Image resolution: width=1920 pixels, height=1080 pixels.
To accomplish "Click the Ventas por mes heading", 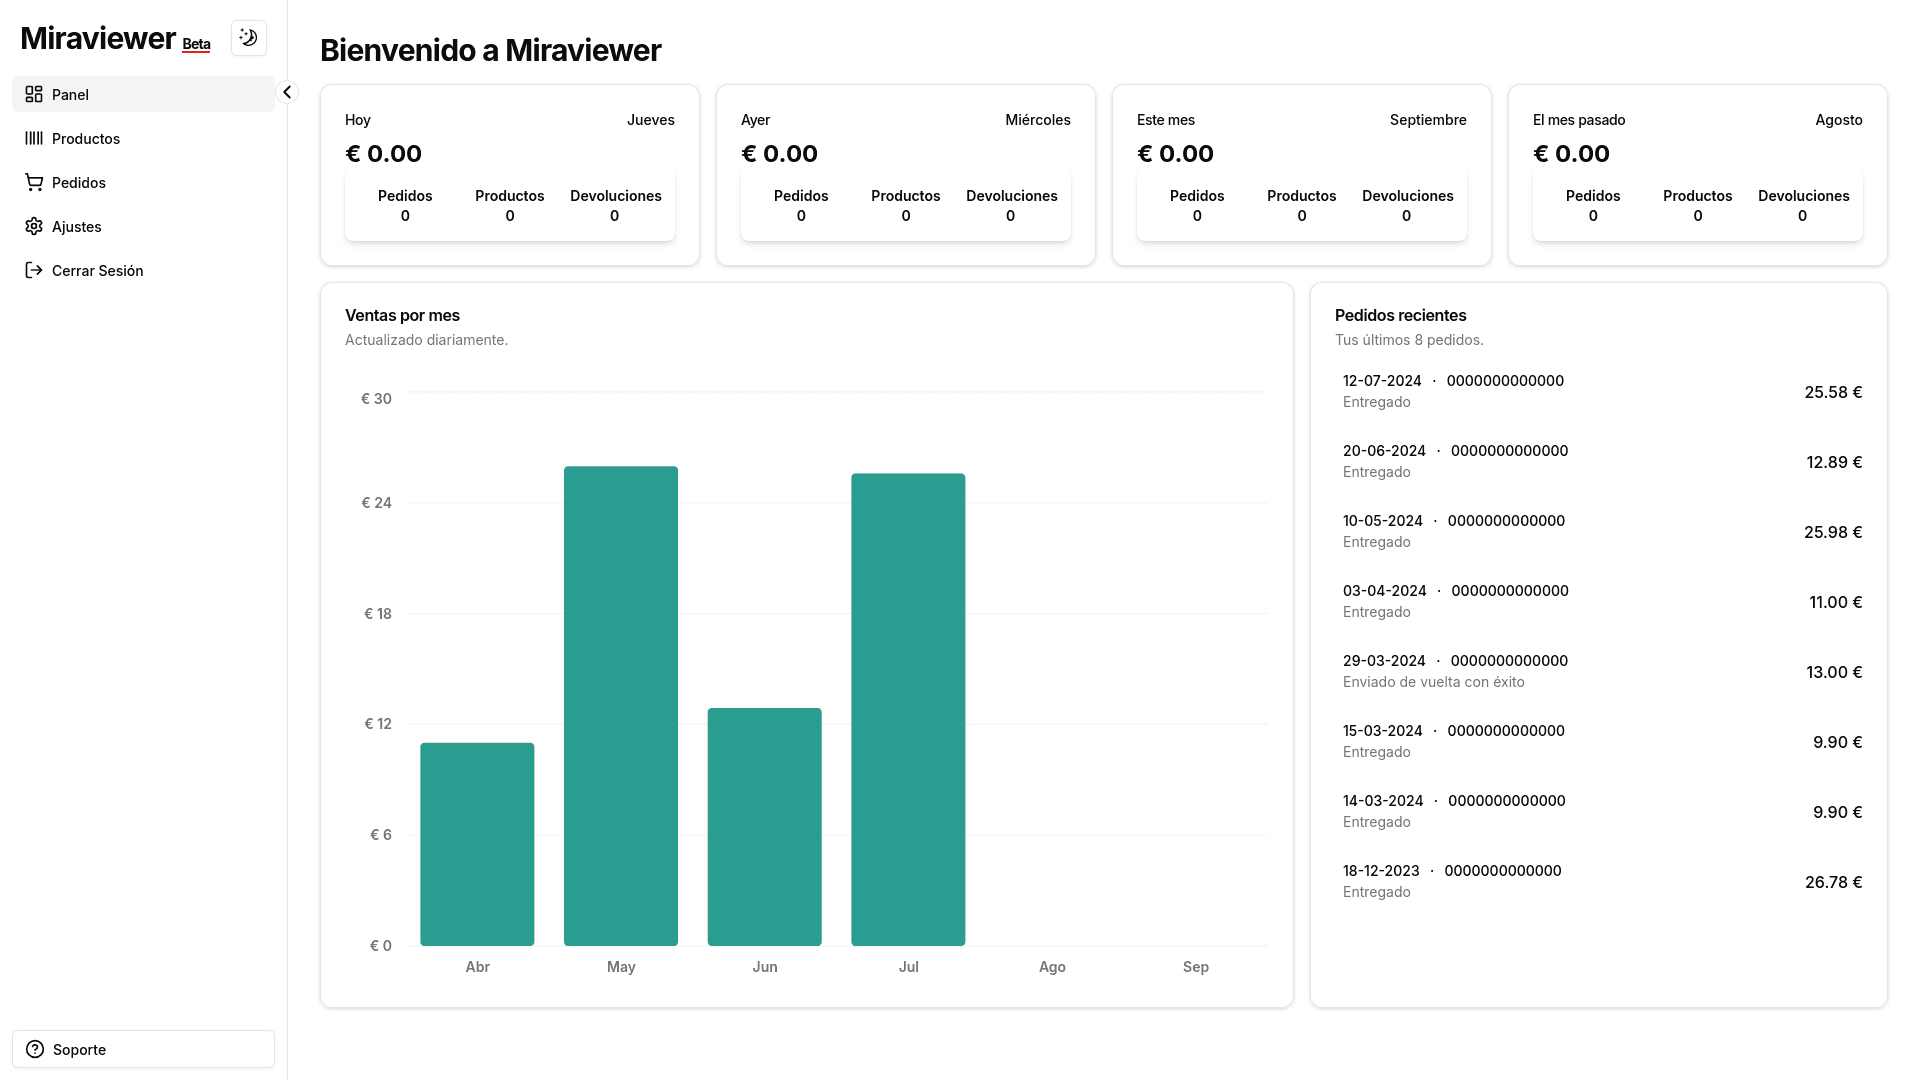I will tap(402, 315).
